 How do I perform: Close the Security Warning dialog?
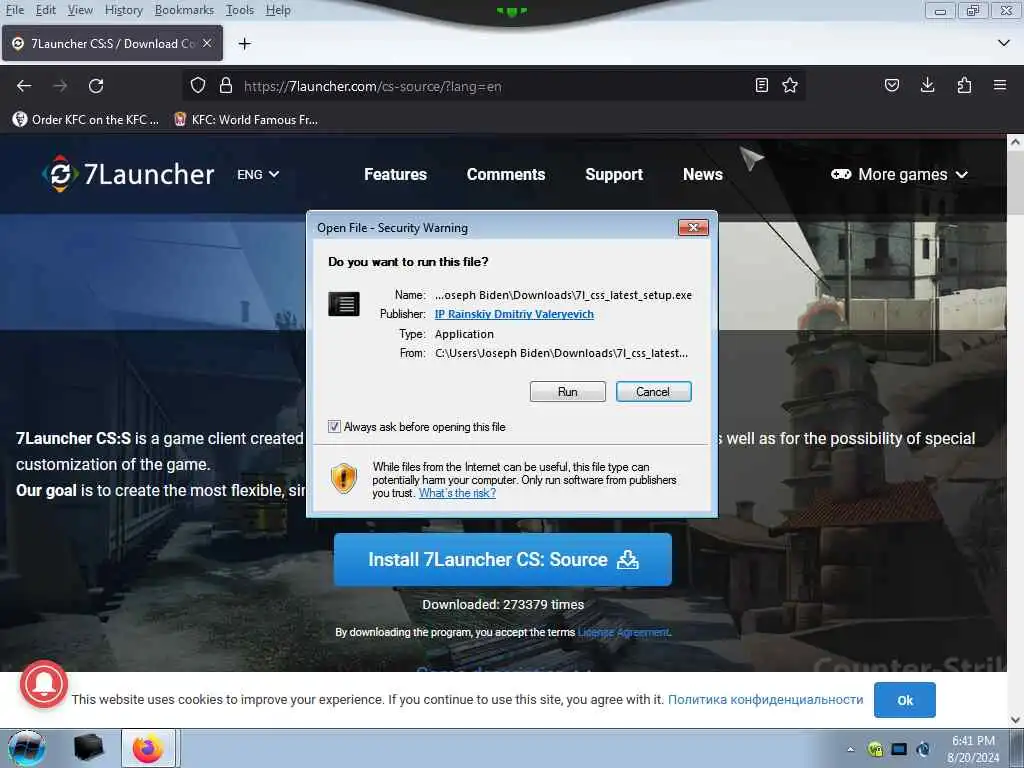[694, 227]
